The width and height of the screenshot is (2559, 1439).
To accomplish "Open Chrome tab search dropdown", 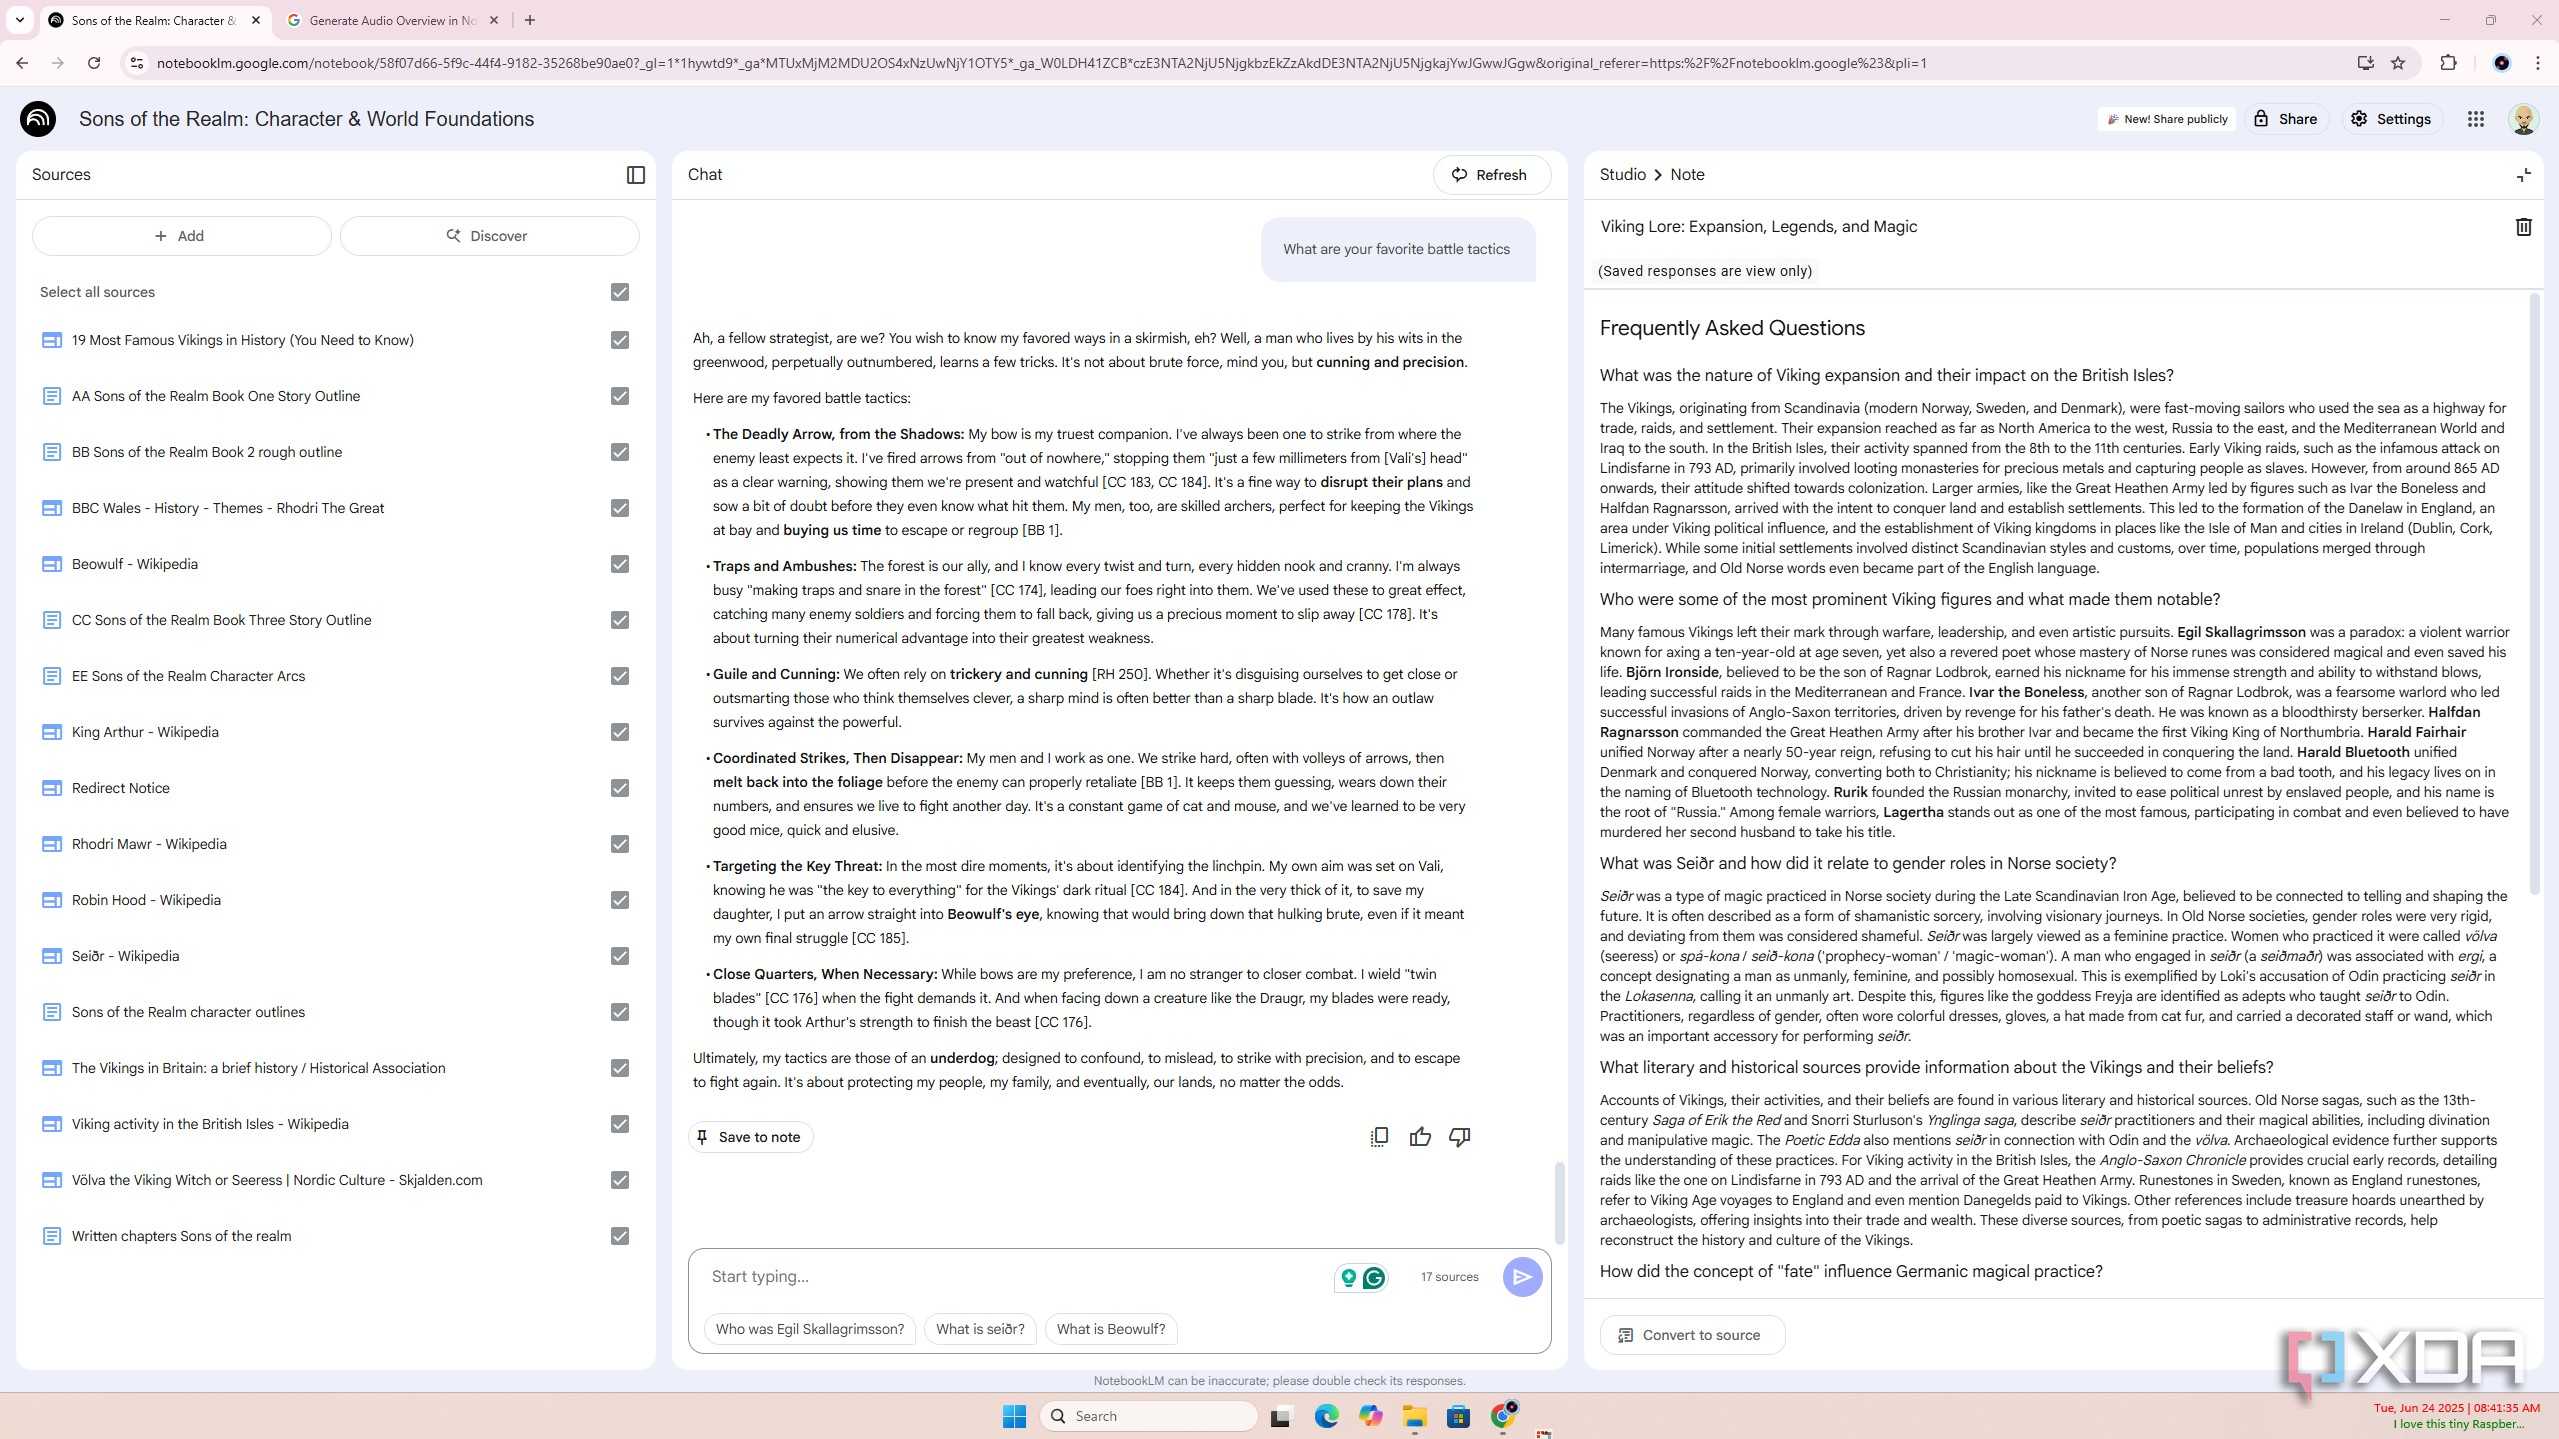I will 19,20.
